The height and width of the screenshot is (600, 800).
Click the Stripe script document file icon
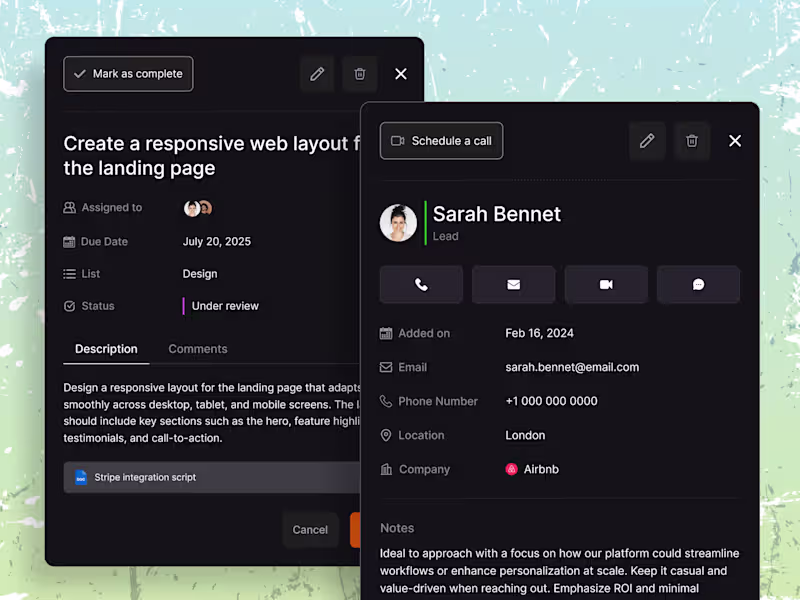(x=81, y=478)
